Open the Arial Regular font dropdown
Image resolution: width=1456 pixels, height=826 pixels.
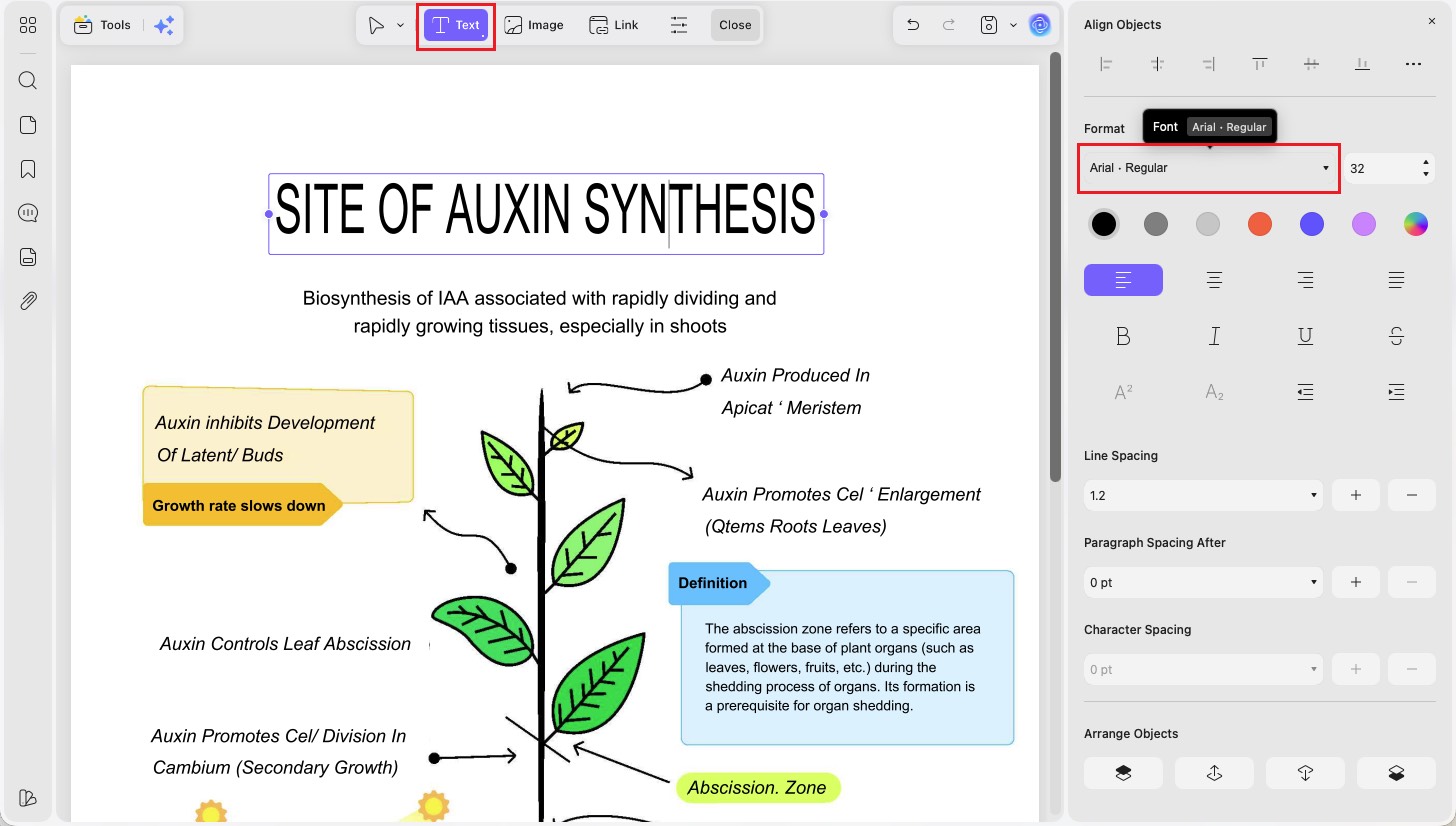pyautogui.click(x=1209, y=168)
